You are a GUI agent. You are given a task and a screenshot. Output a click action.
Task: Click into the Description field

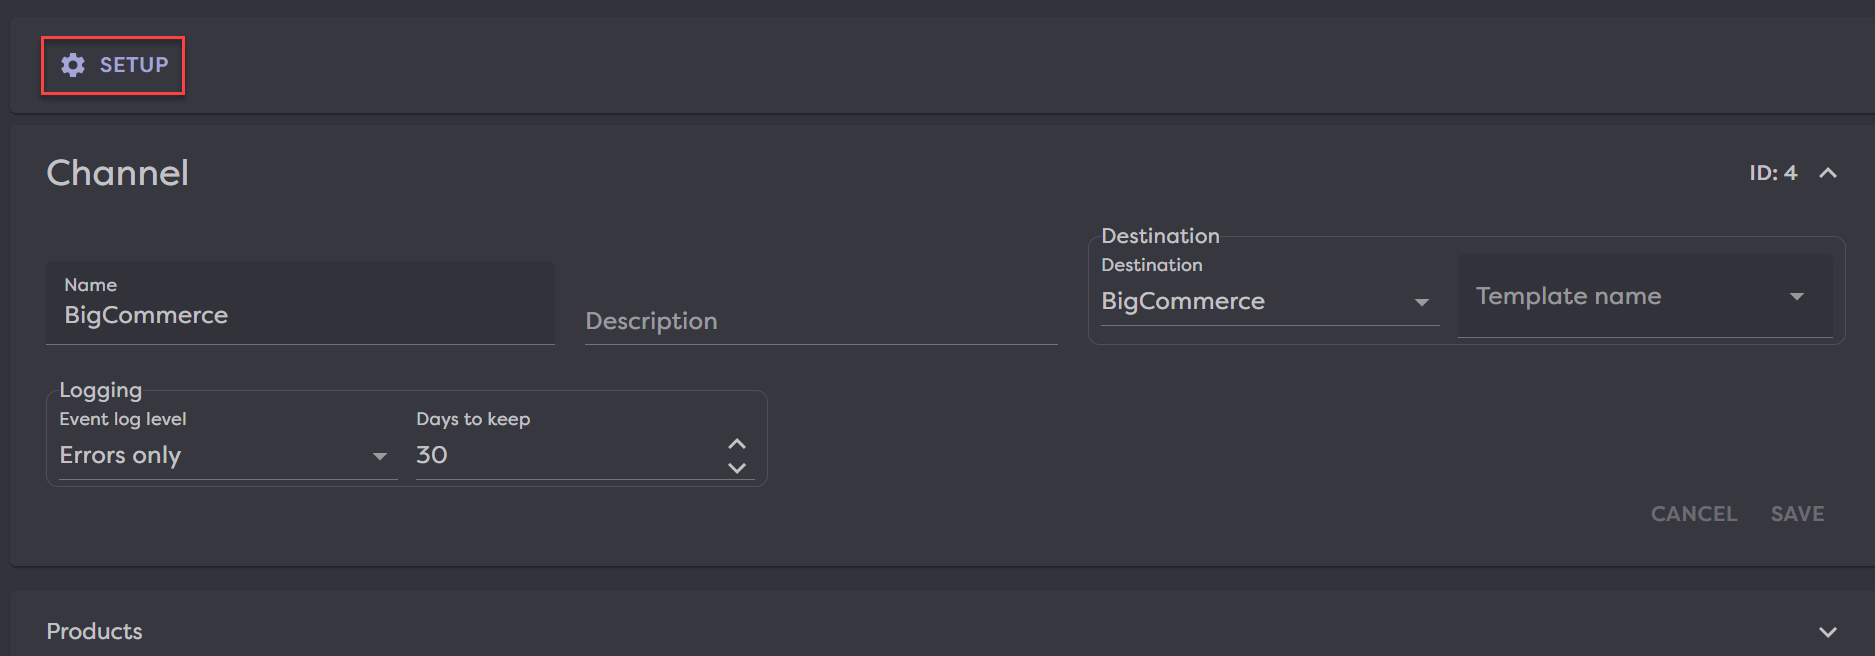coord(820,321)
